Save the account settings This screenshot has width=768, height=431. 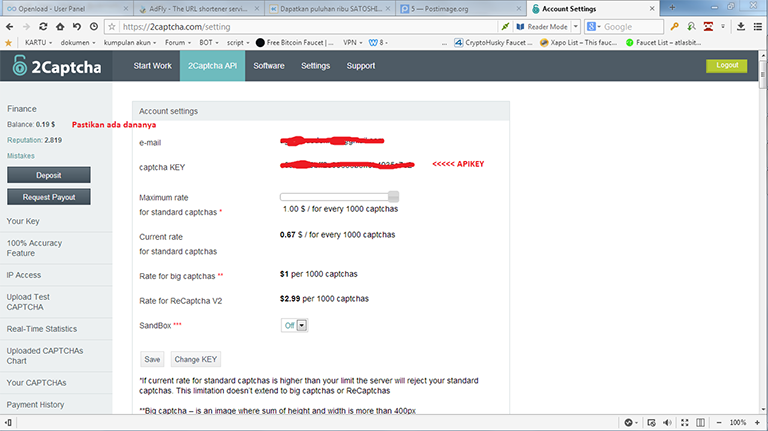(152, 359)
